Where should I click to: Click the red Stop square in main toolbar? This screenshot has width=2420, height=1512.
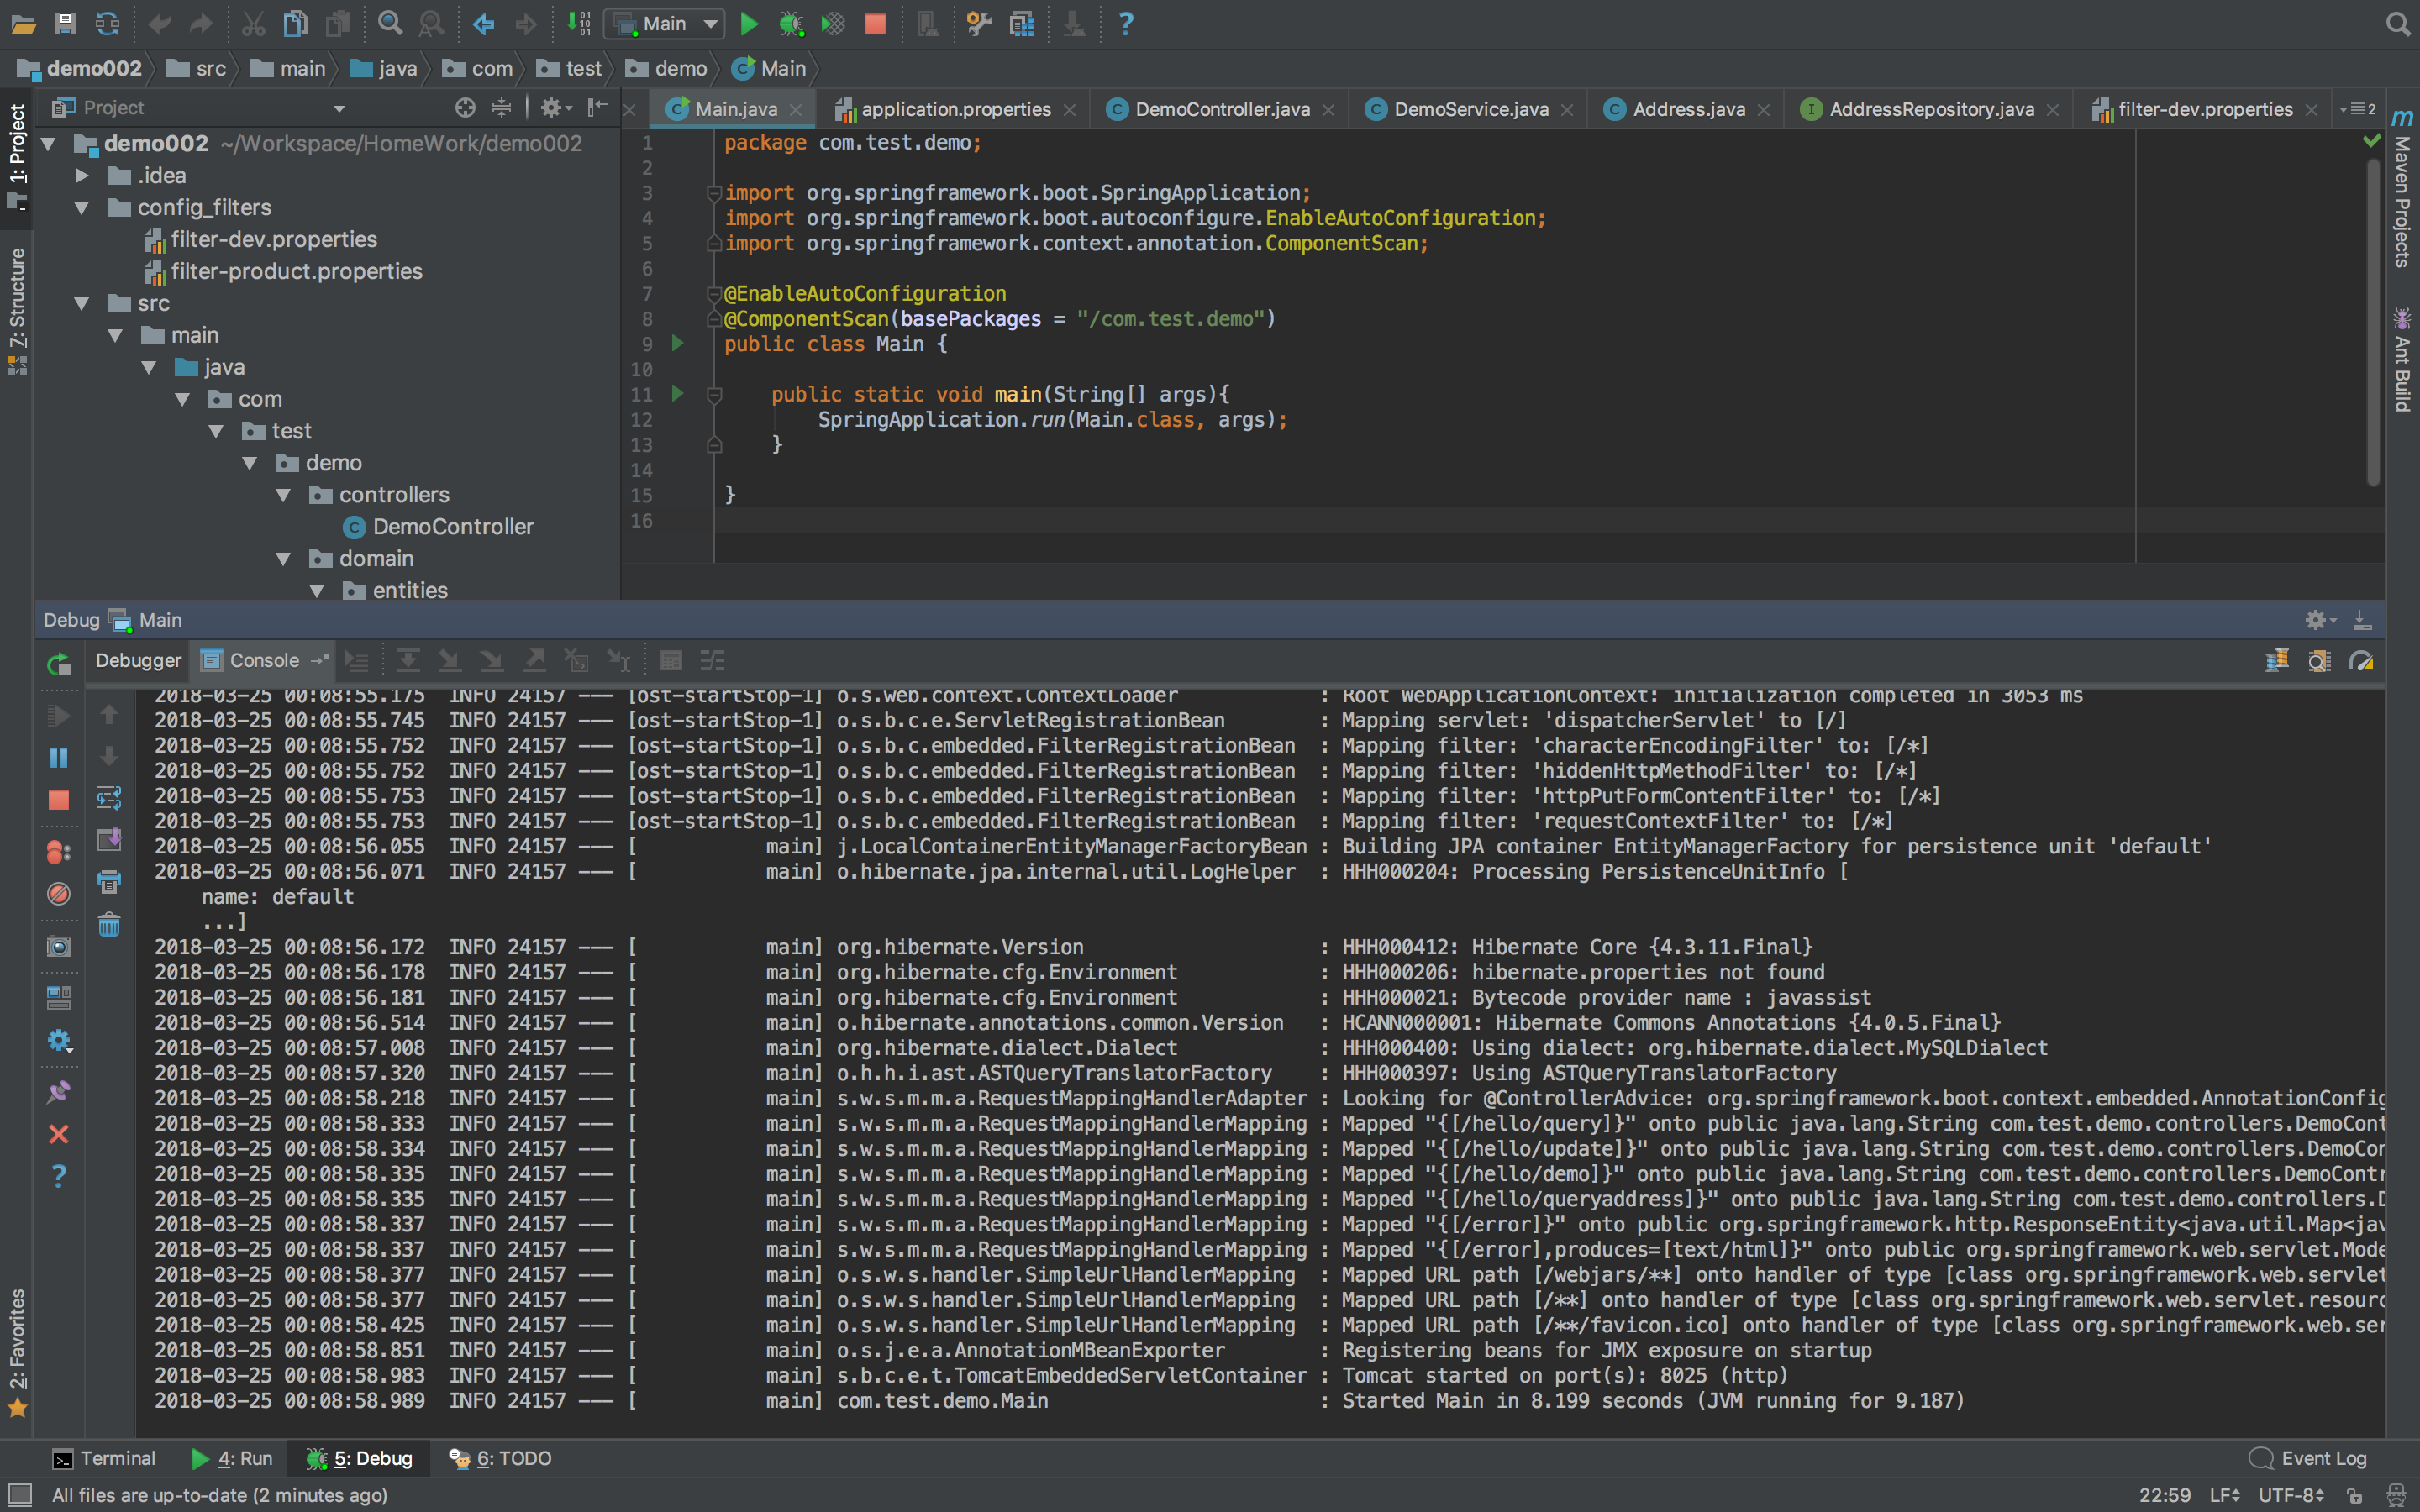tap(875, 24)
